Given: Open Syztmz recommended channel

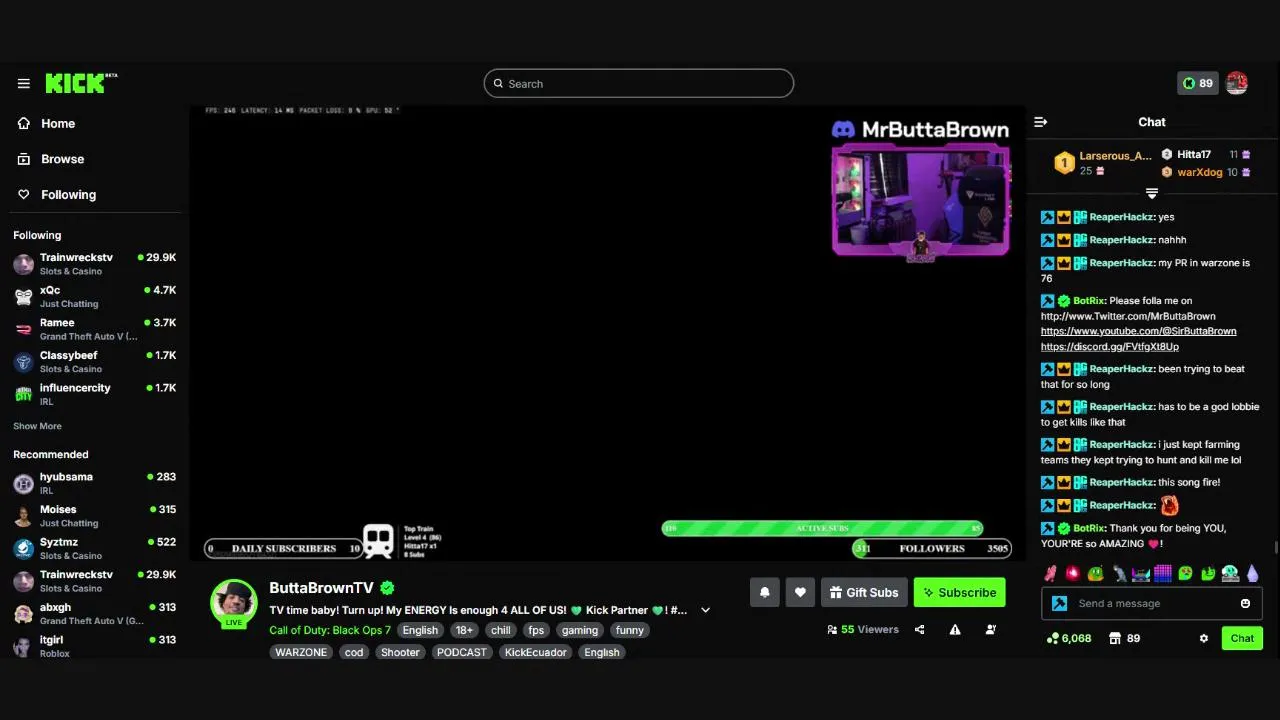Looking at the screenshot, I should [95, 549].
